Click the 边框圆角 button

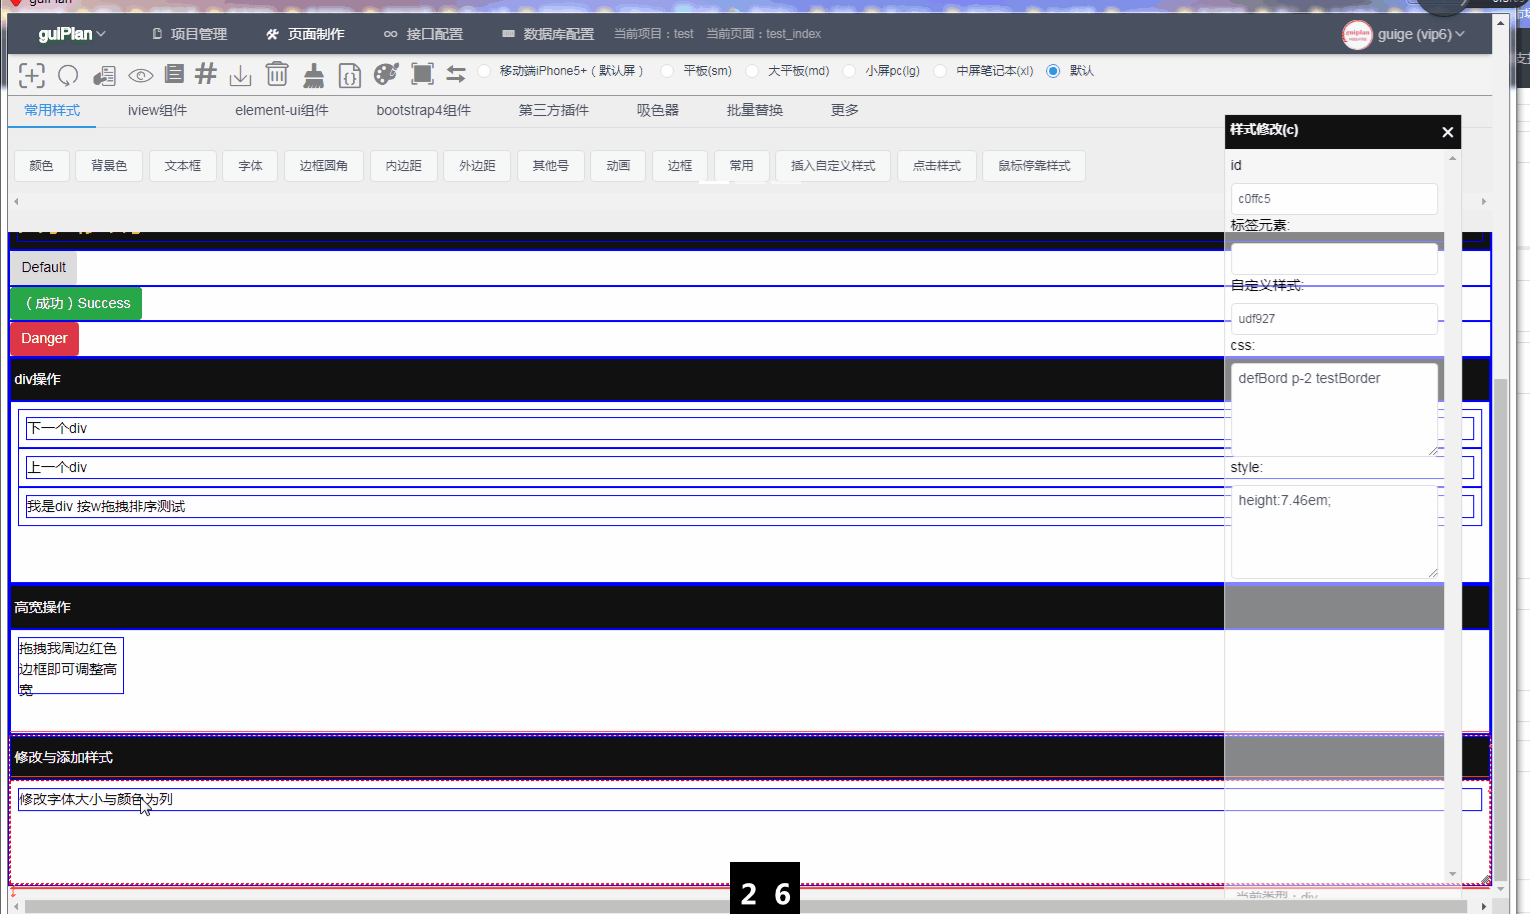[x=324, y=166]
